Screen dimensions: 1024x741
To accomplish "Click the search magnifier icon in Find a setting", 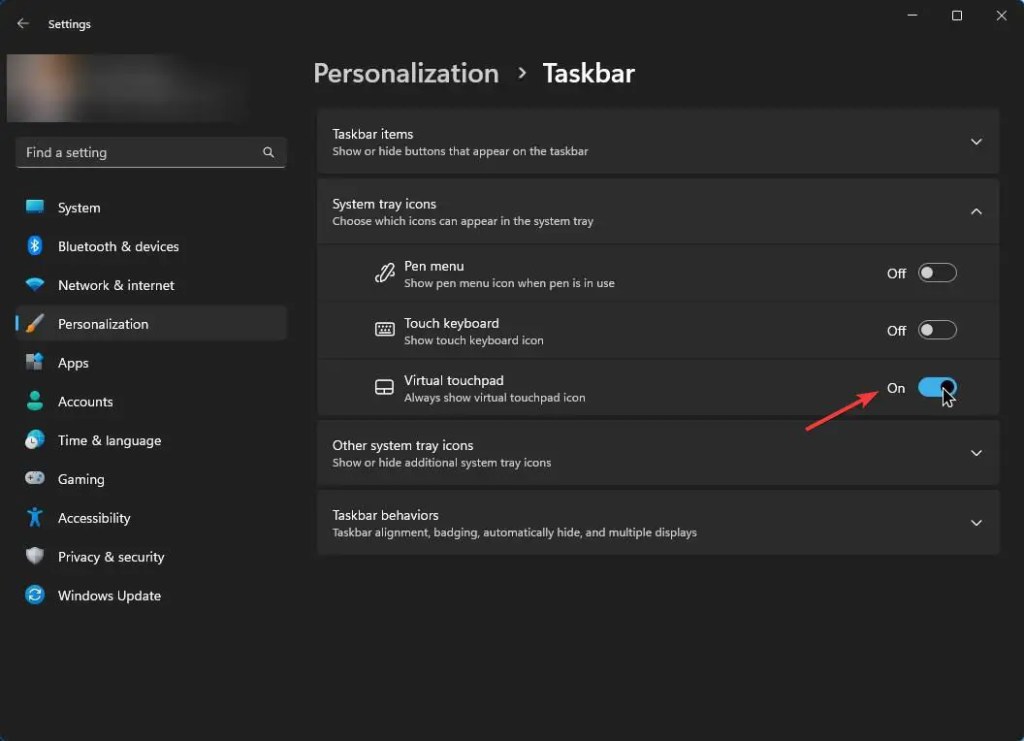I will click(268, 152).
